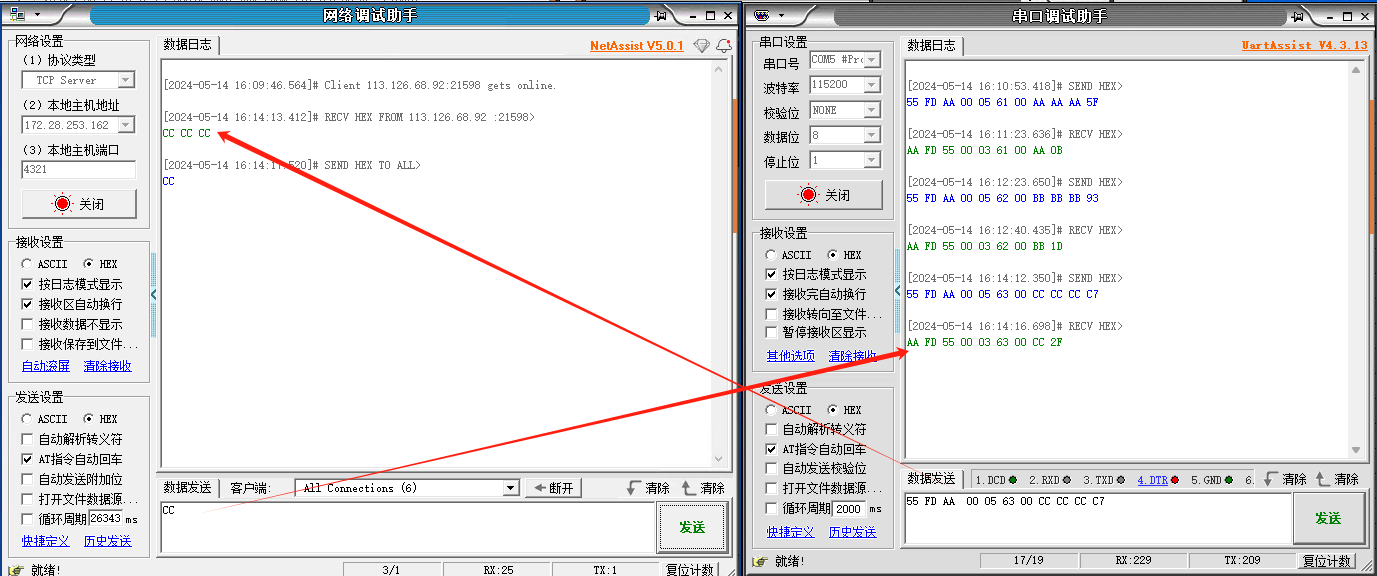The width and height of the screenshot is (1377, 576).
Task: Pin the 串口调试助手 window on top
Action: [x=1297, y=15]
